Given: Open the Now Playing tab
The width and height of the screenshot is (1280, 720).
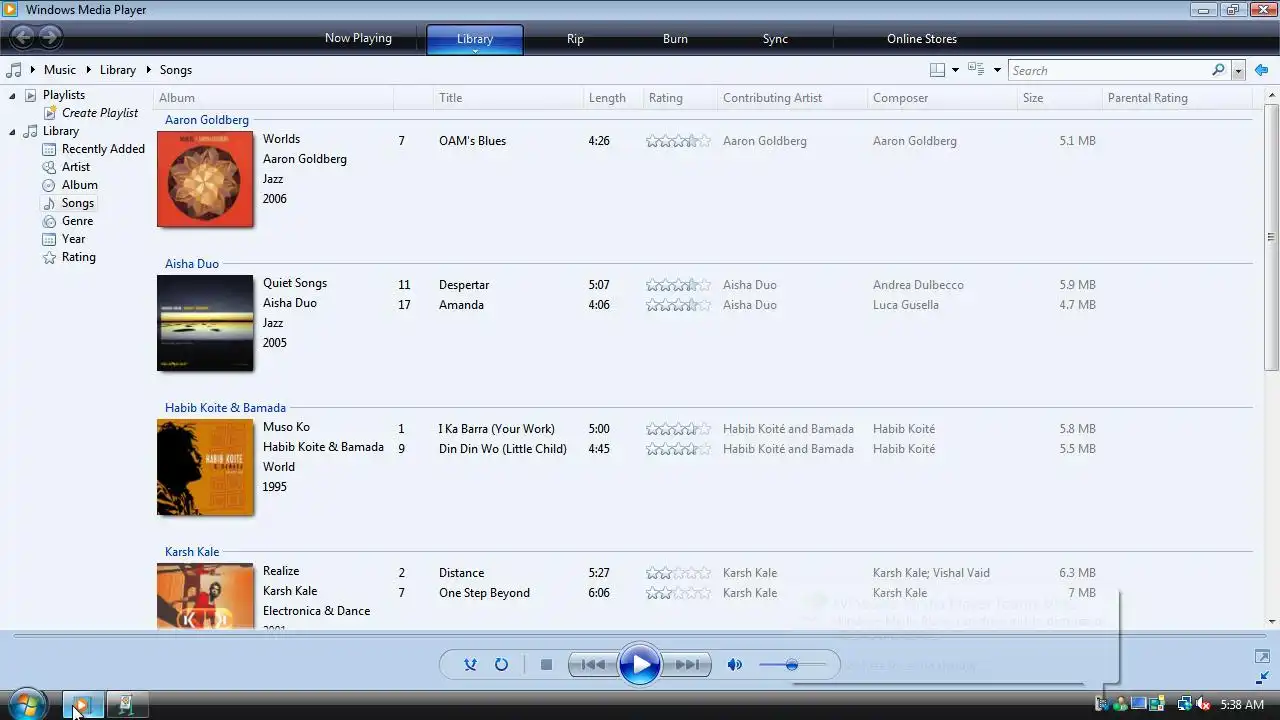Looking at the screenshot, I should click(x=358, y=38).
